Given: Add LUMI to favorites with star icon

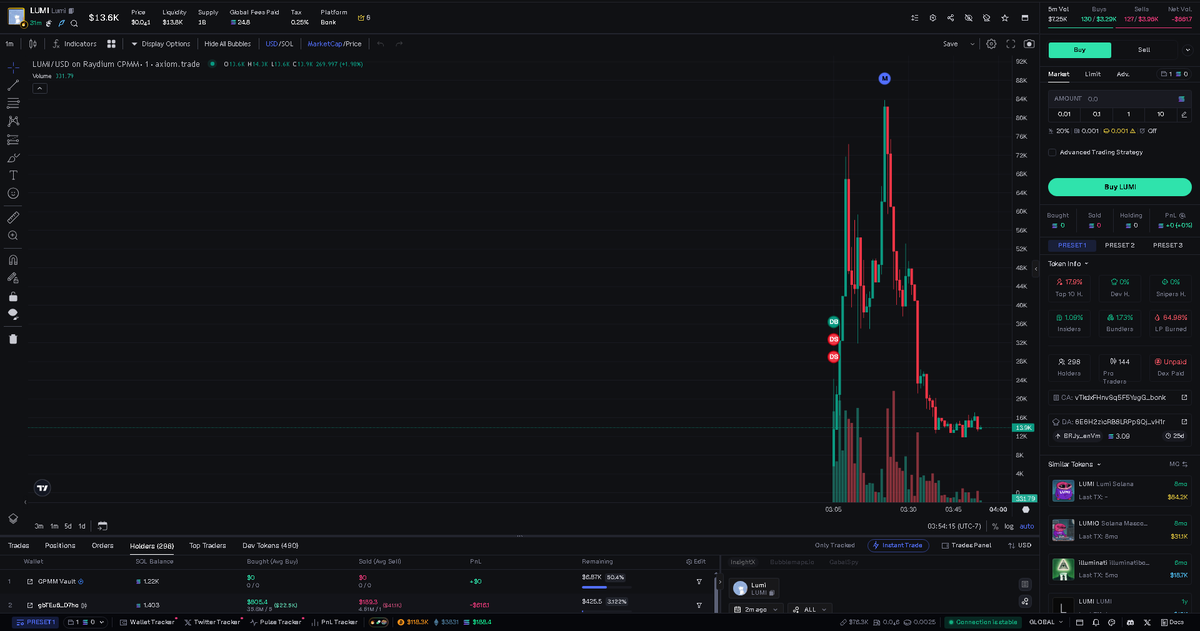Looking at the screenshot, I should click(x=1005, y=17).
